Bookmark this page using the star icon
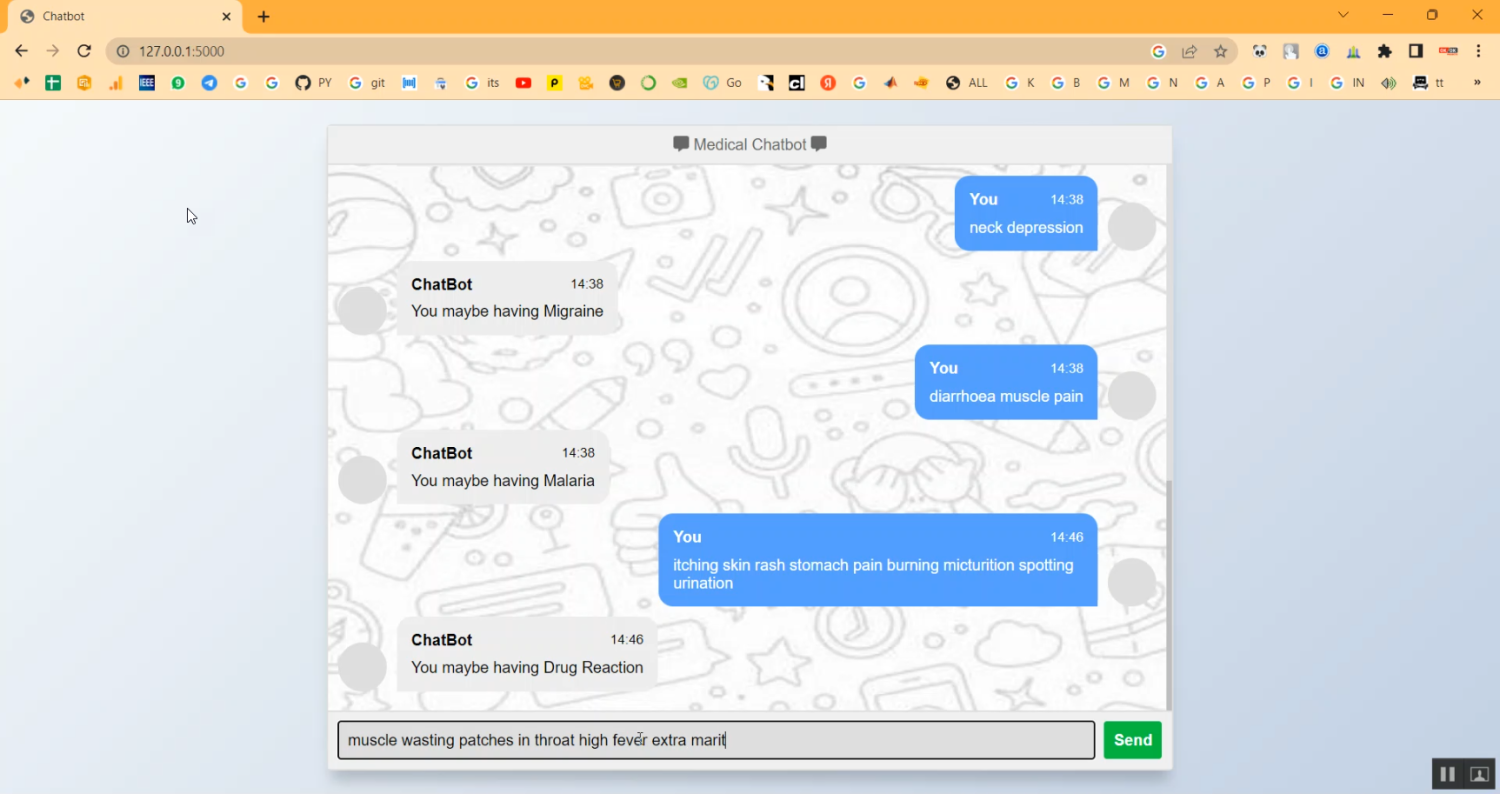 tap(1222, 50)
